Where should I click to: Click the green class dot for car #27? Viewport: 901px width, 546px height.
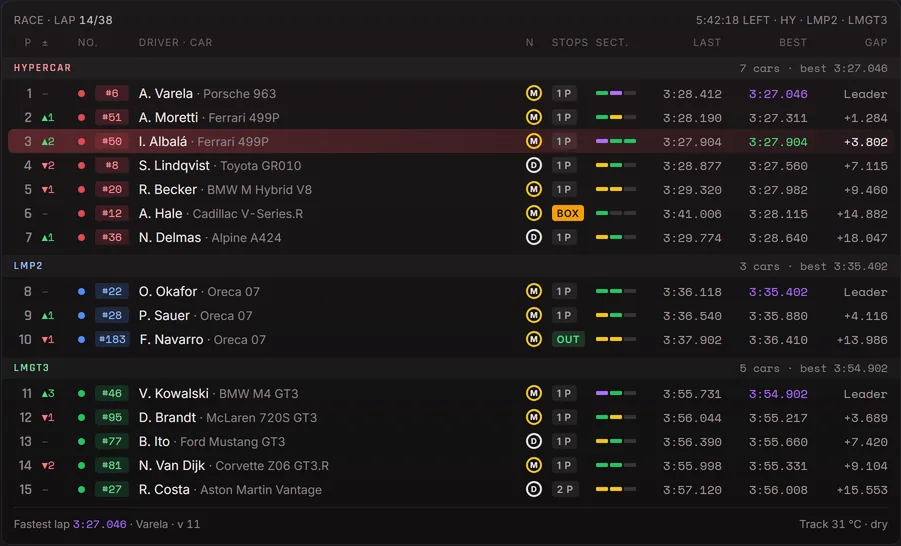[82, 490]
